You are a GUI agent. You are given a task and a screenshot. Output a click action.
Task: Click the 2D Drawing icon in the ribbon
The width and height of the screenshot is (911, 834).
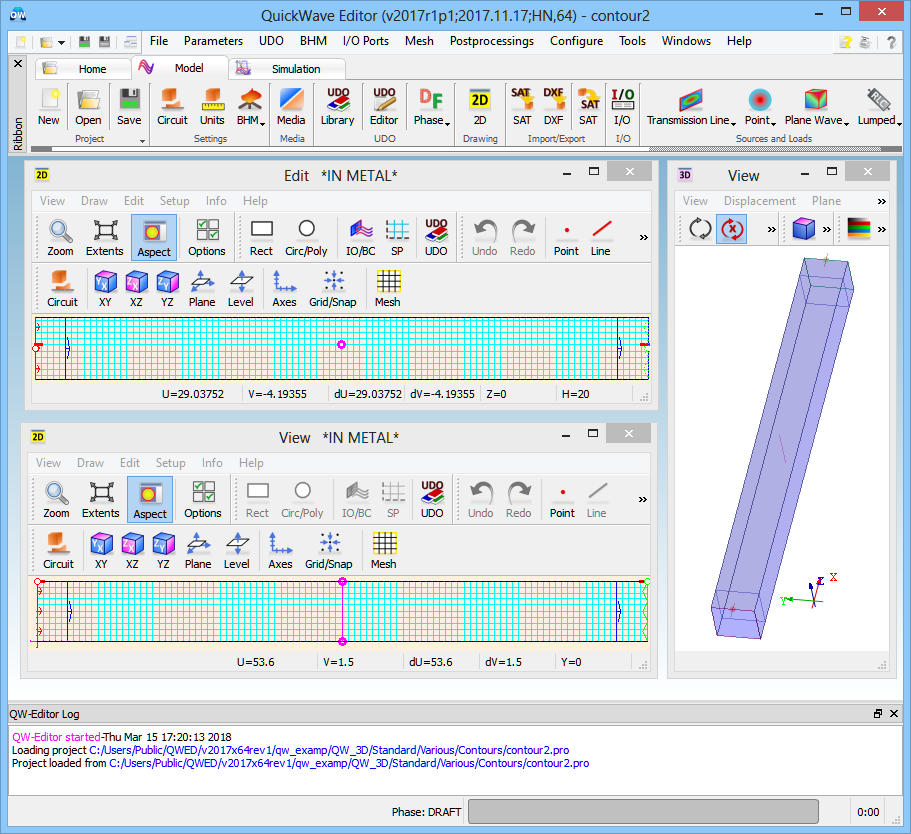[480, 107]
